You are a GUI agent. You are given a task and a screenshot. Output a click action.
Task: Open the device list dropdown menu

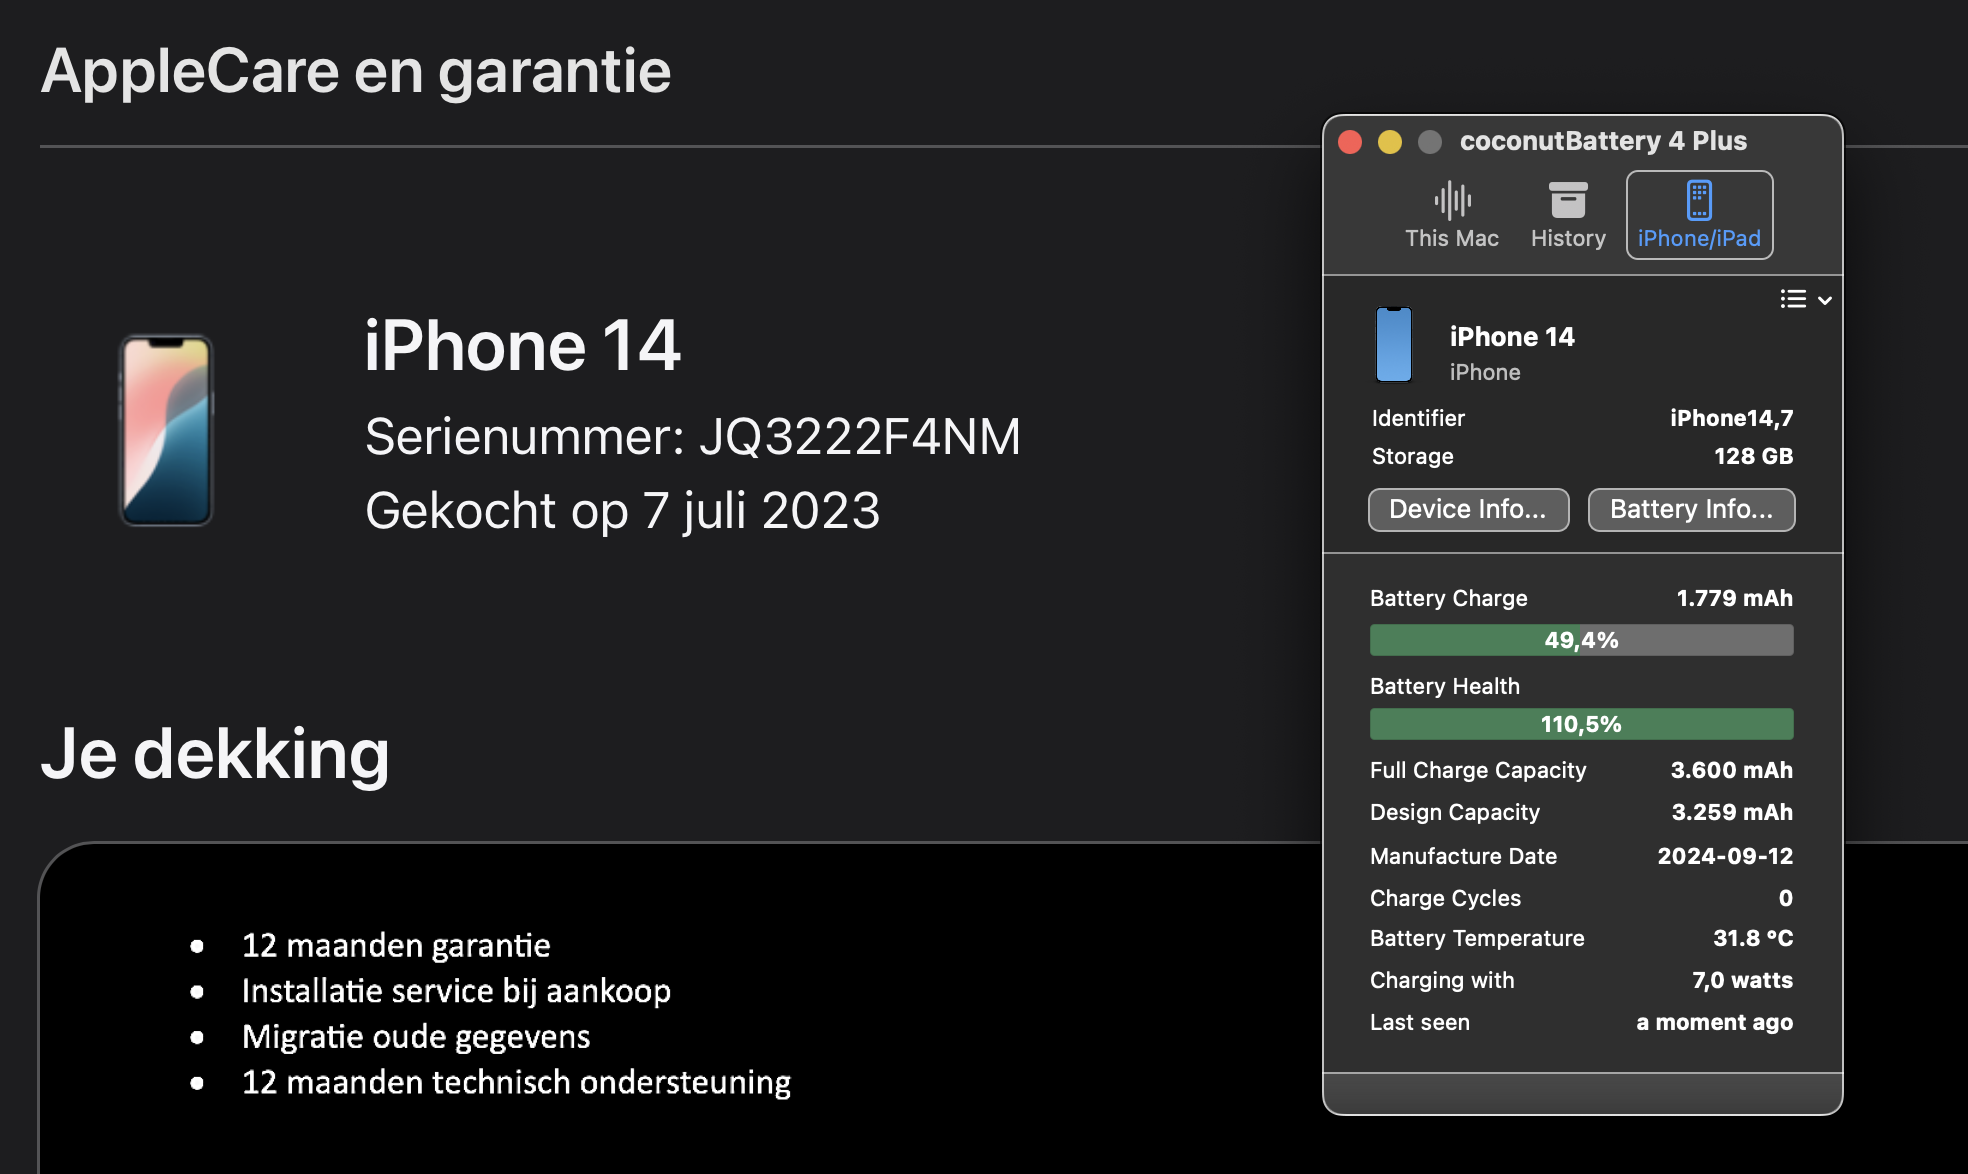tap(1806, 299)
